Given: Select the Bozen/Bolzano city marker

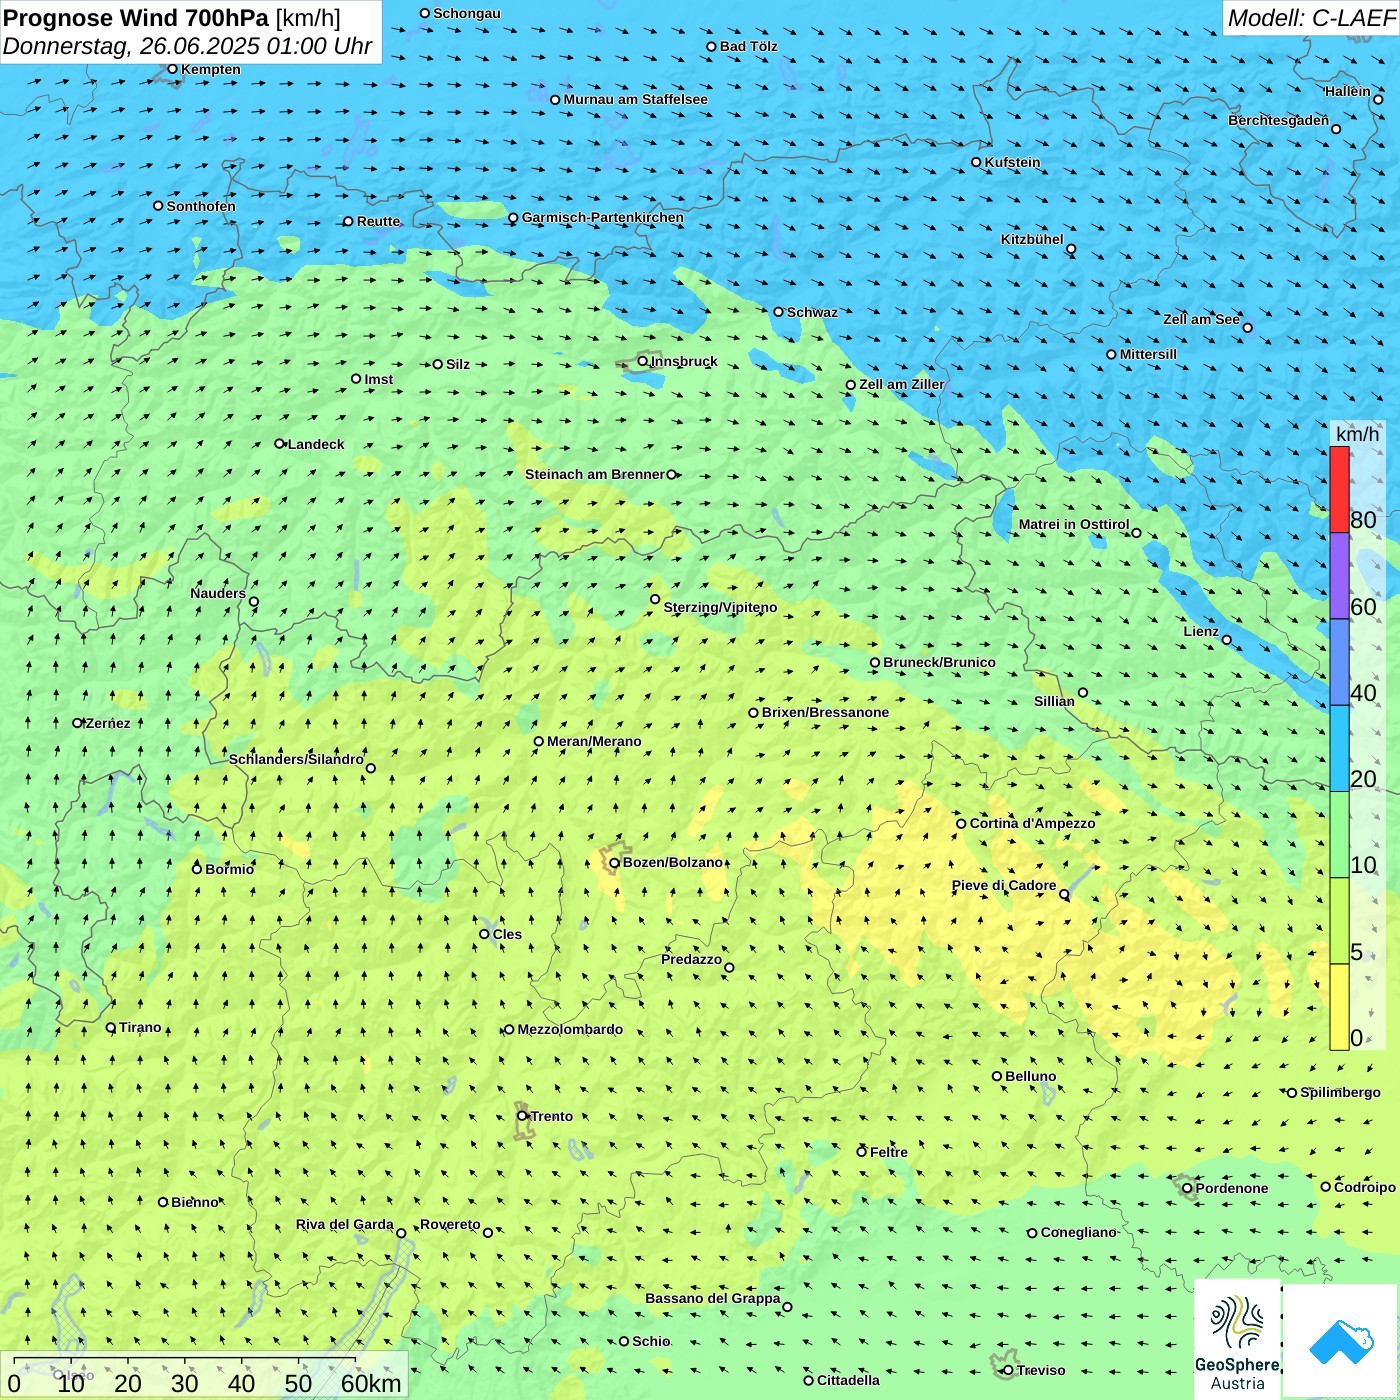Looking at the screenshot, I should pos(615,863).
